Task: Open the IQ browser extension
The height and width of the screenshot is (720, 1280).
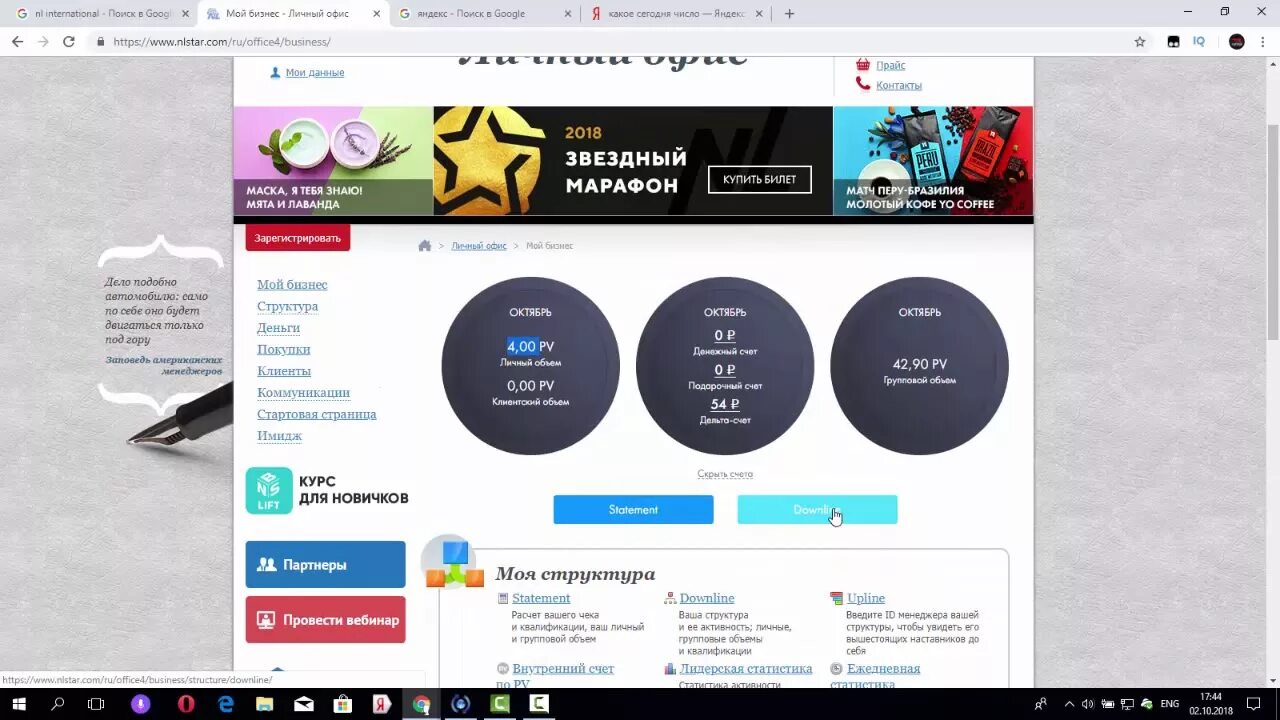Action: click(x=1199, y=42)
